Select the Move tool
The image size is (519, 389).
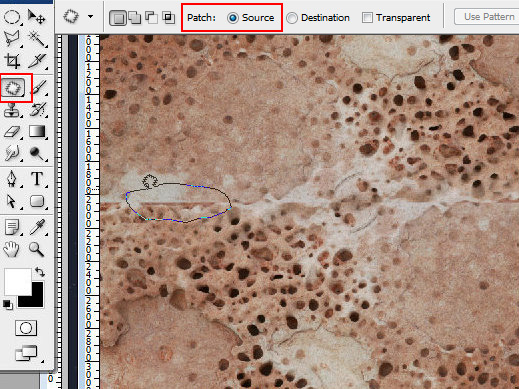(x=37, y=17)
